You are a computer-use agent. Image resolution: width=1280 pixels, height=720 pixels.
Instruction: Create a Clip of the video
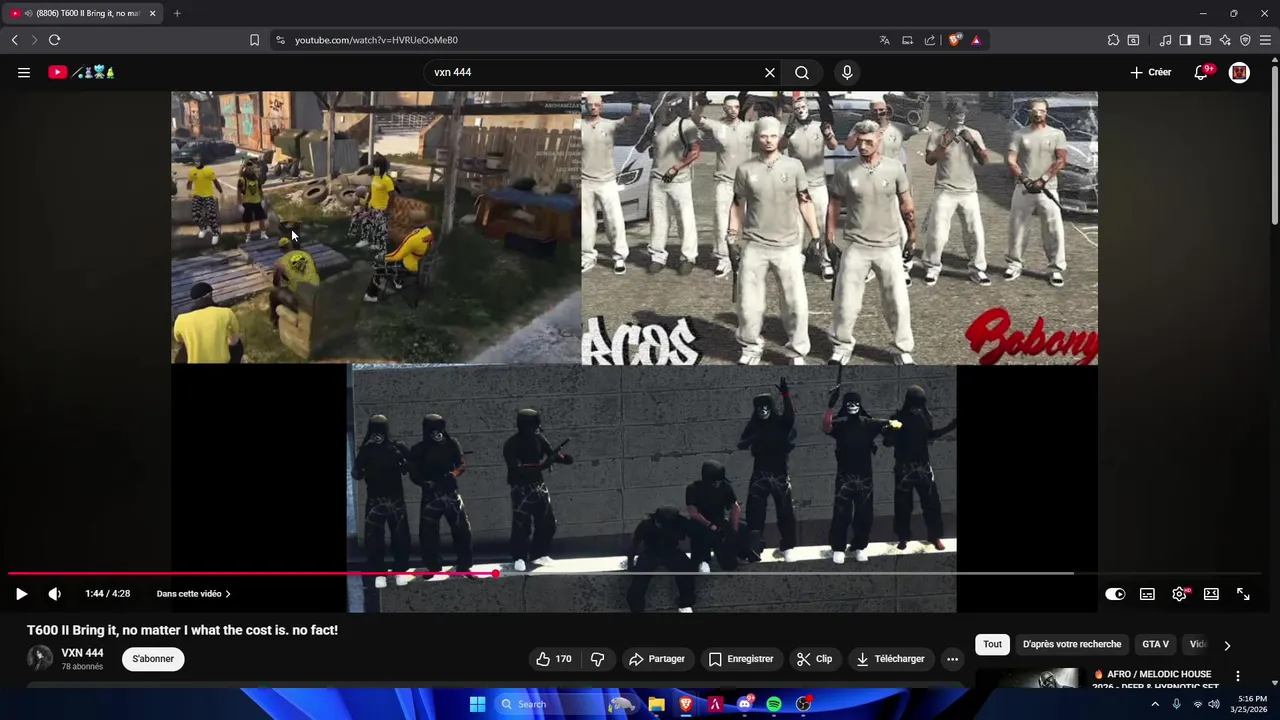click(814, 659)
